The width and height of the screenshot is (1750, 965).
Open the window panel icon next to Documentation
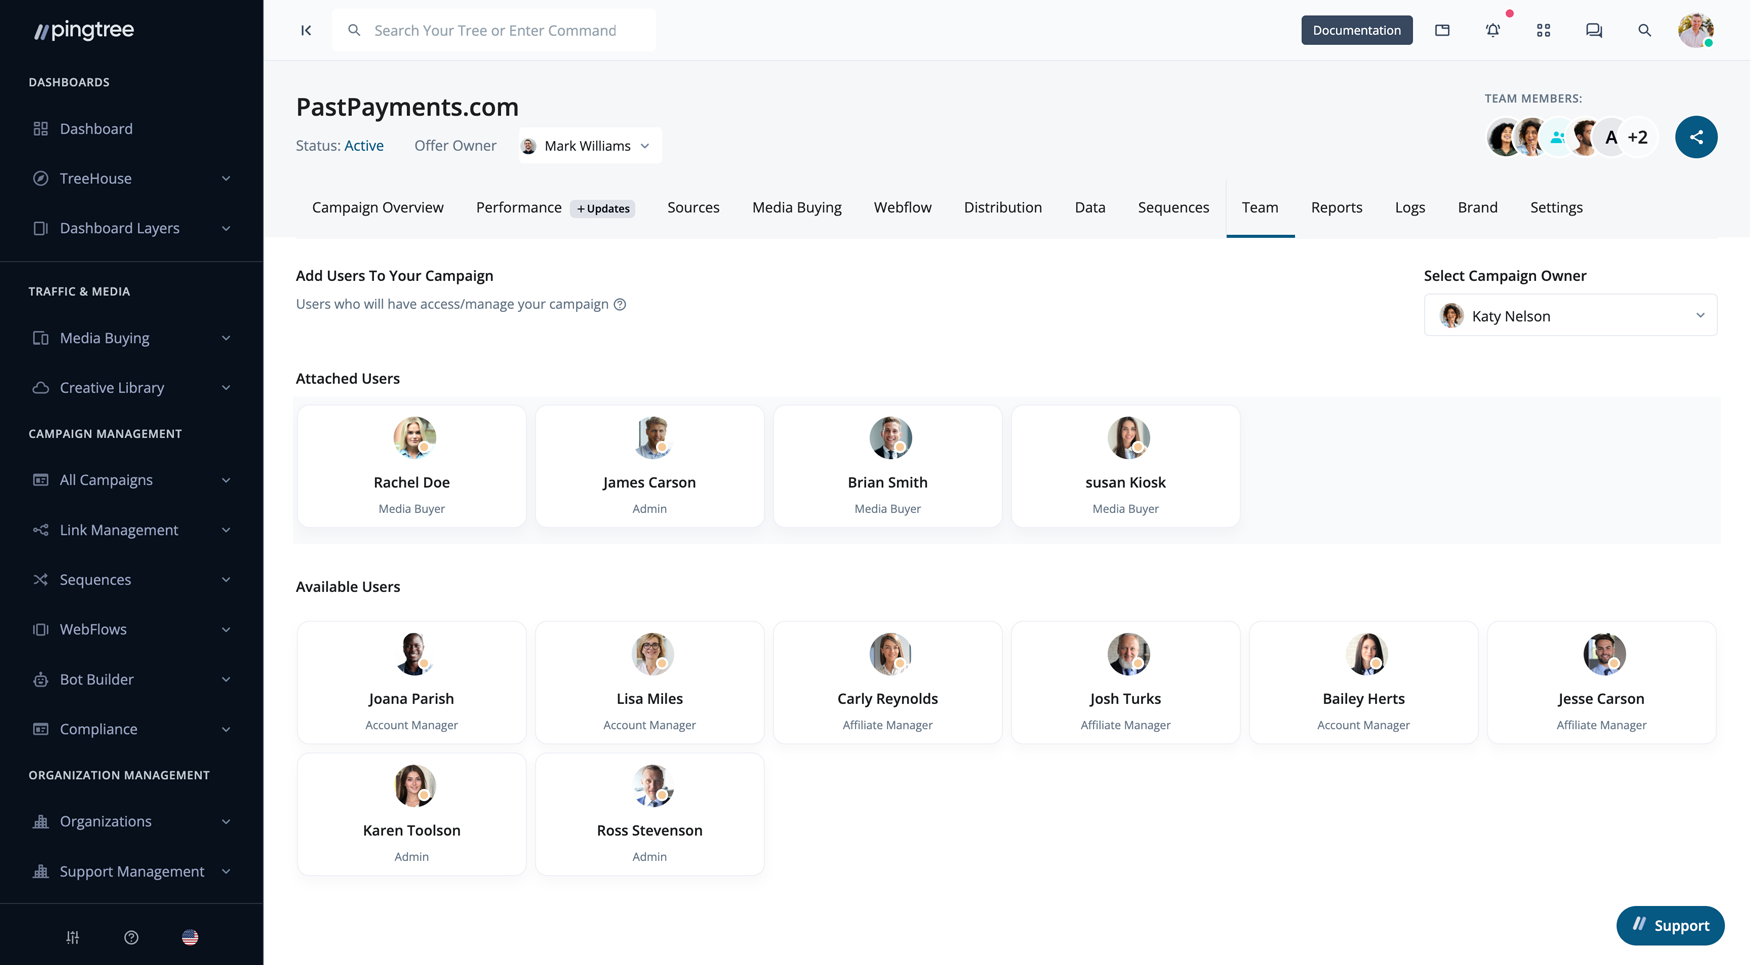coord(1442,30)
